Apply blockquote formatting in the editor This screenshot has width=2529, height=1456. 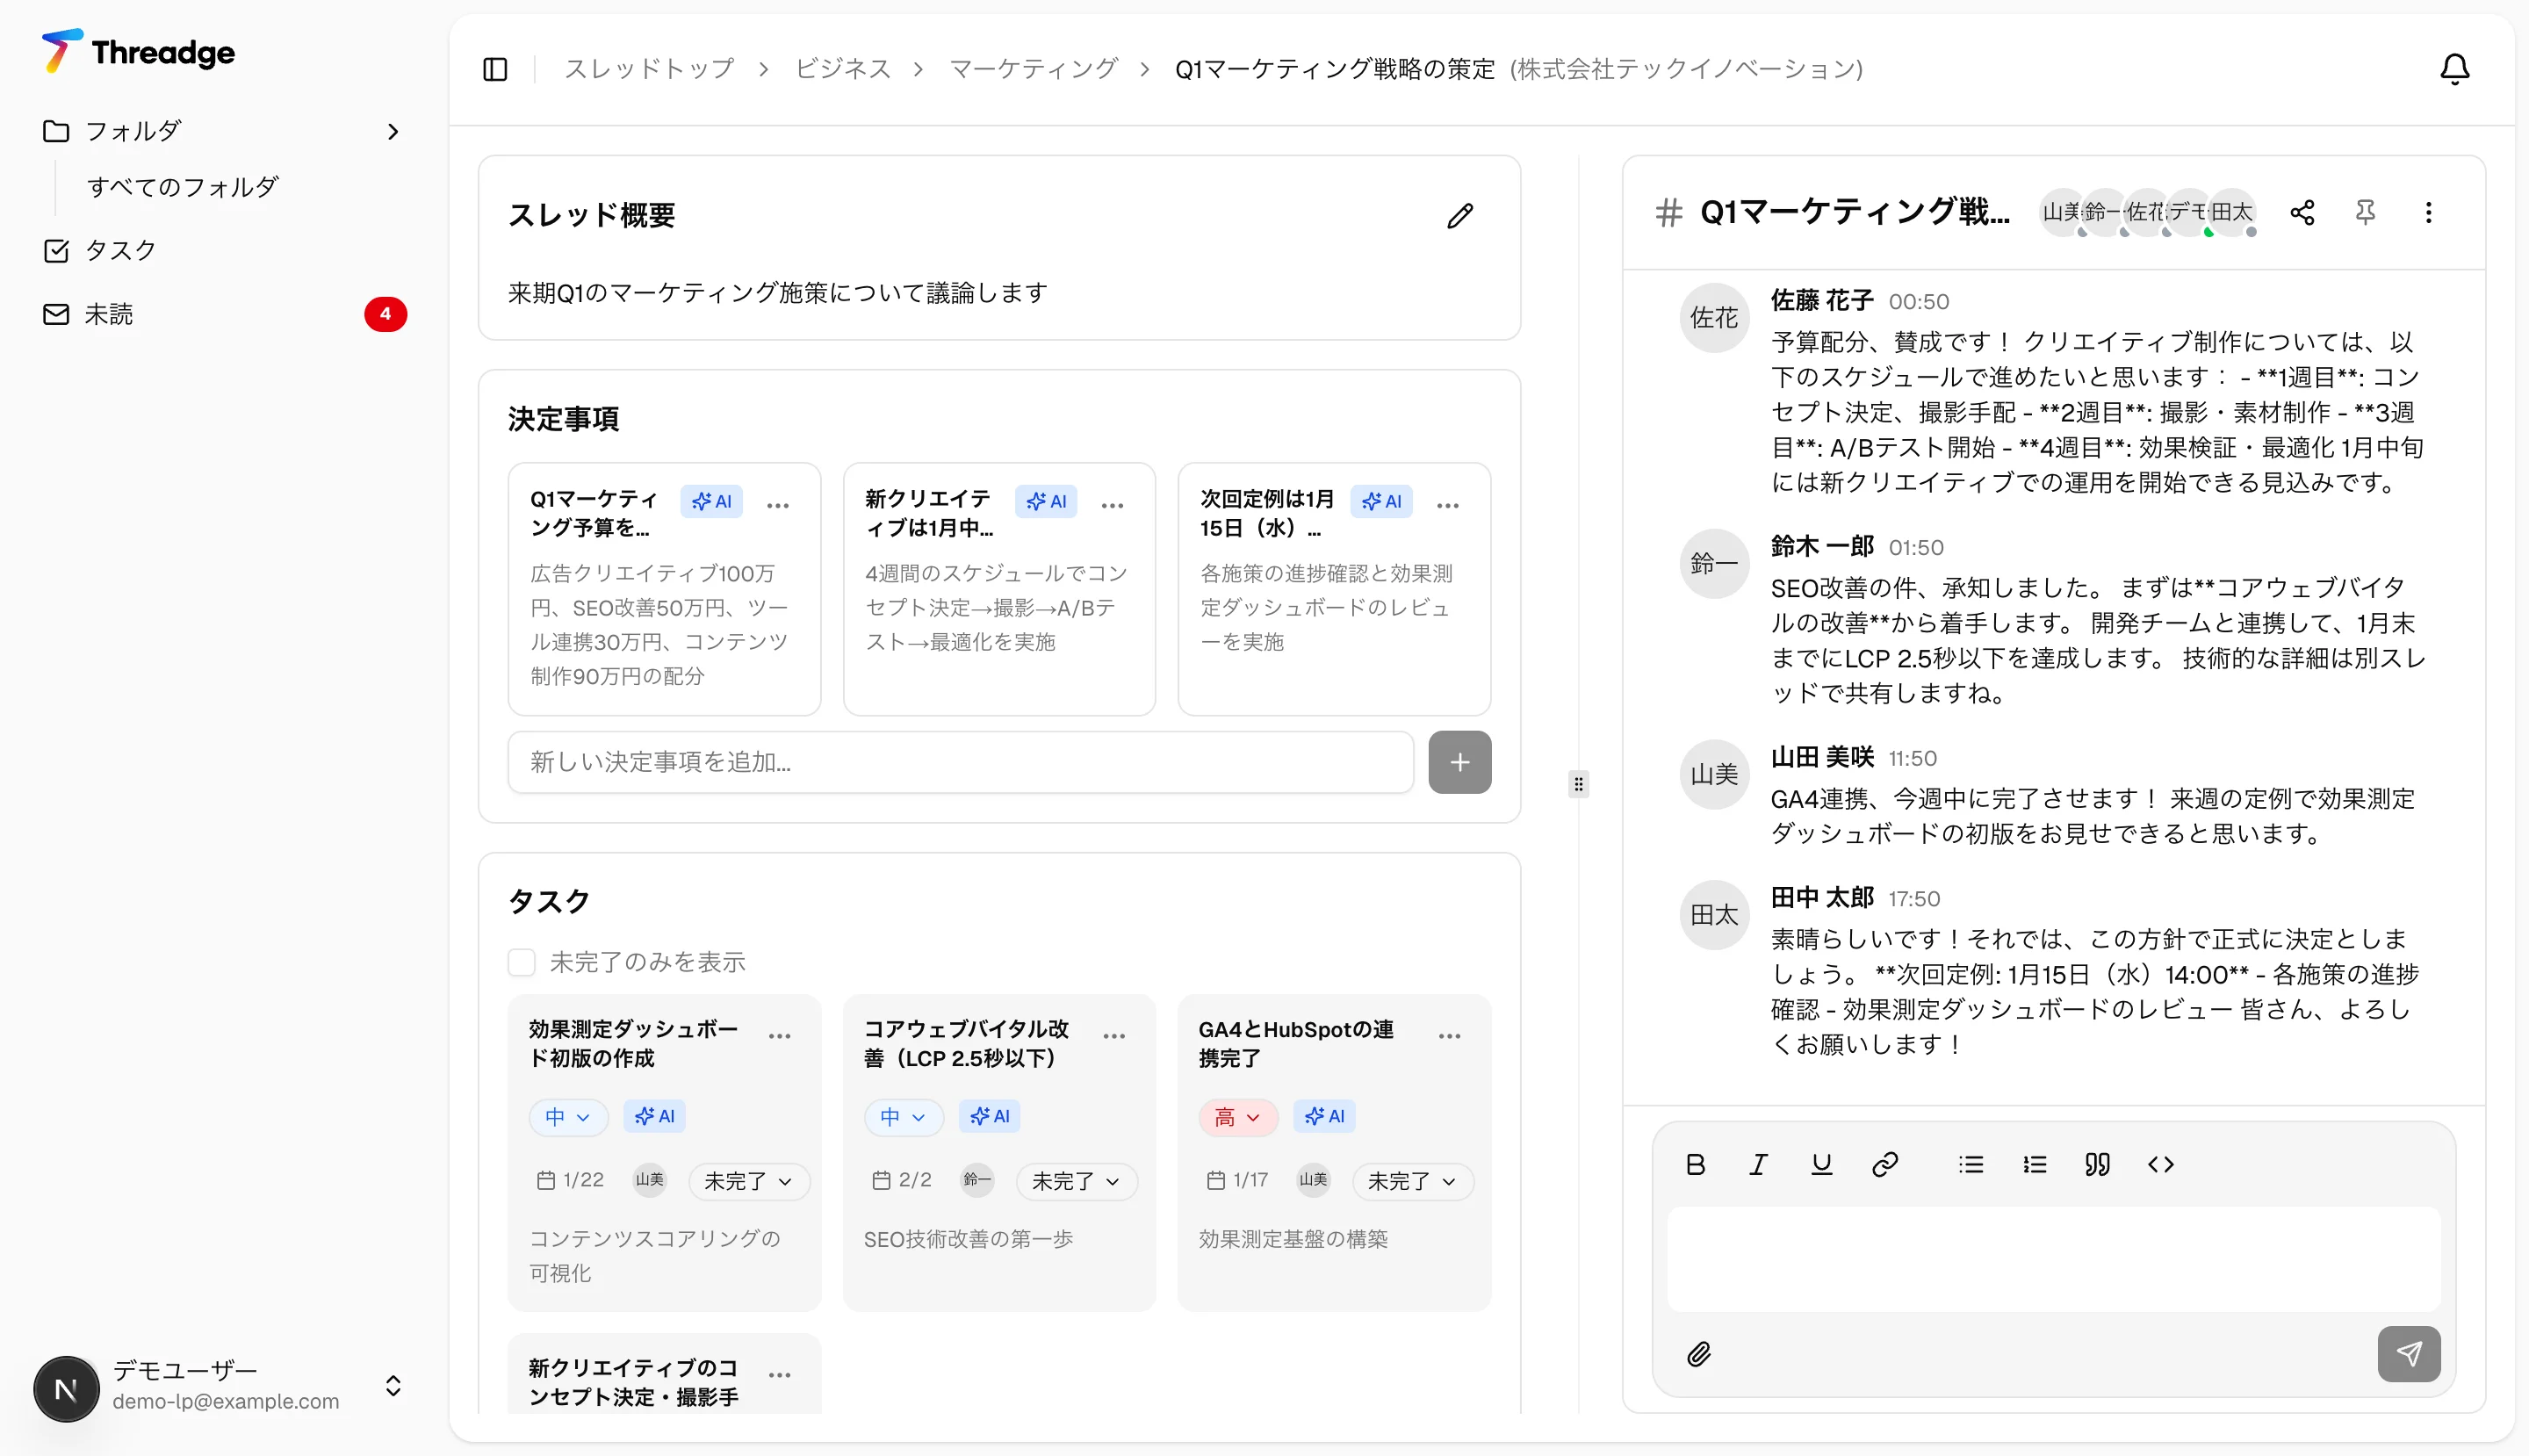pyautogui.click(x=2097, y=1163)
